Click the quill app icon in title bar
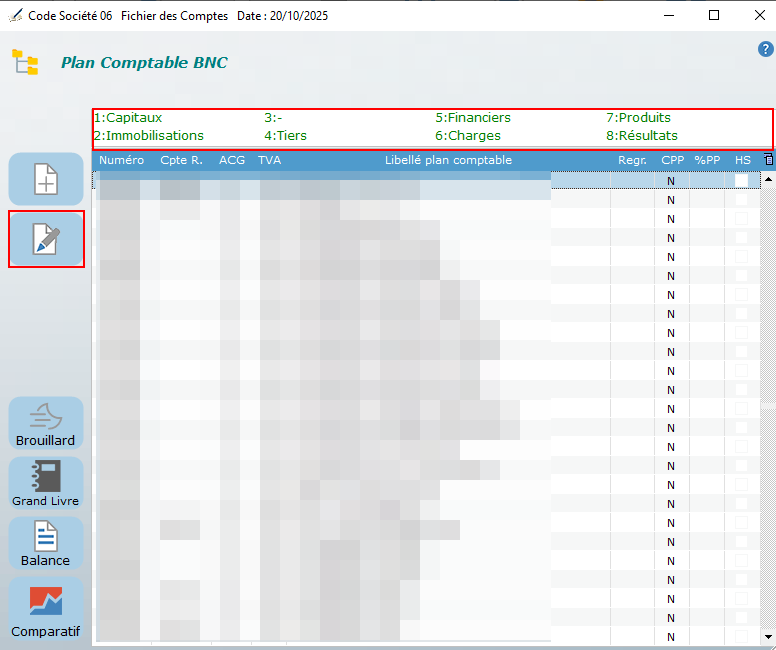776x650 pixels. point(15,15)
